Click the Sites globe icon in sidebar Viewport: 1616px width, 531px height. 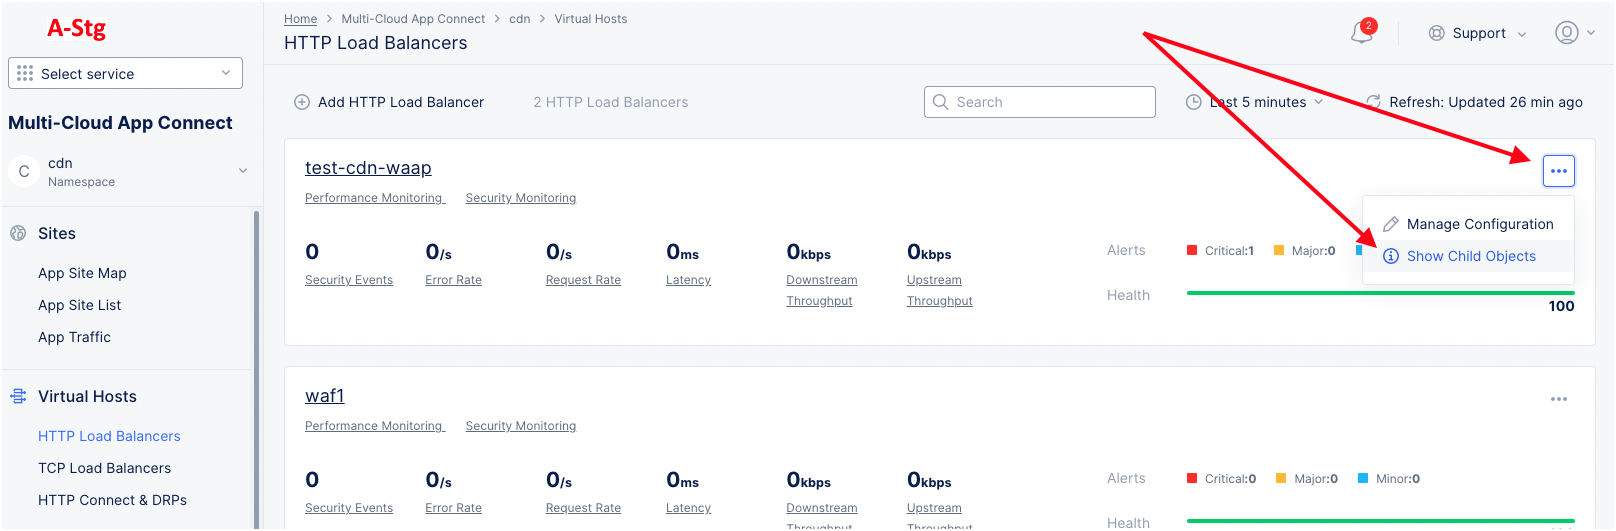point(18,233)
